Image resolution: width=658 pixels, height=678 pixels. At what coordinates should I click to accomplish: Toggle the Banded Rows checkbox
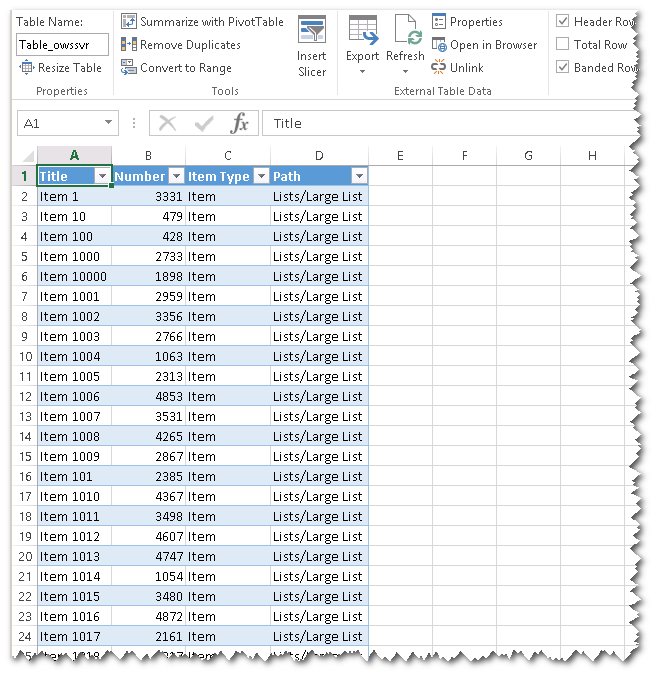point(562,67)
